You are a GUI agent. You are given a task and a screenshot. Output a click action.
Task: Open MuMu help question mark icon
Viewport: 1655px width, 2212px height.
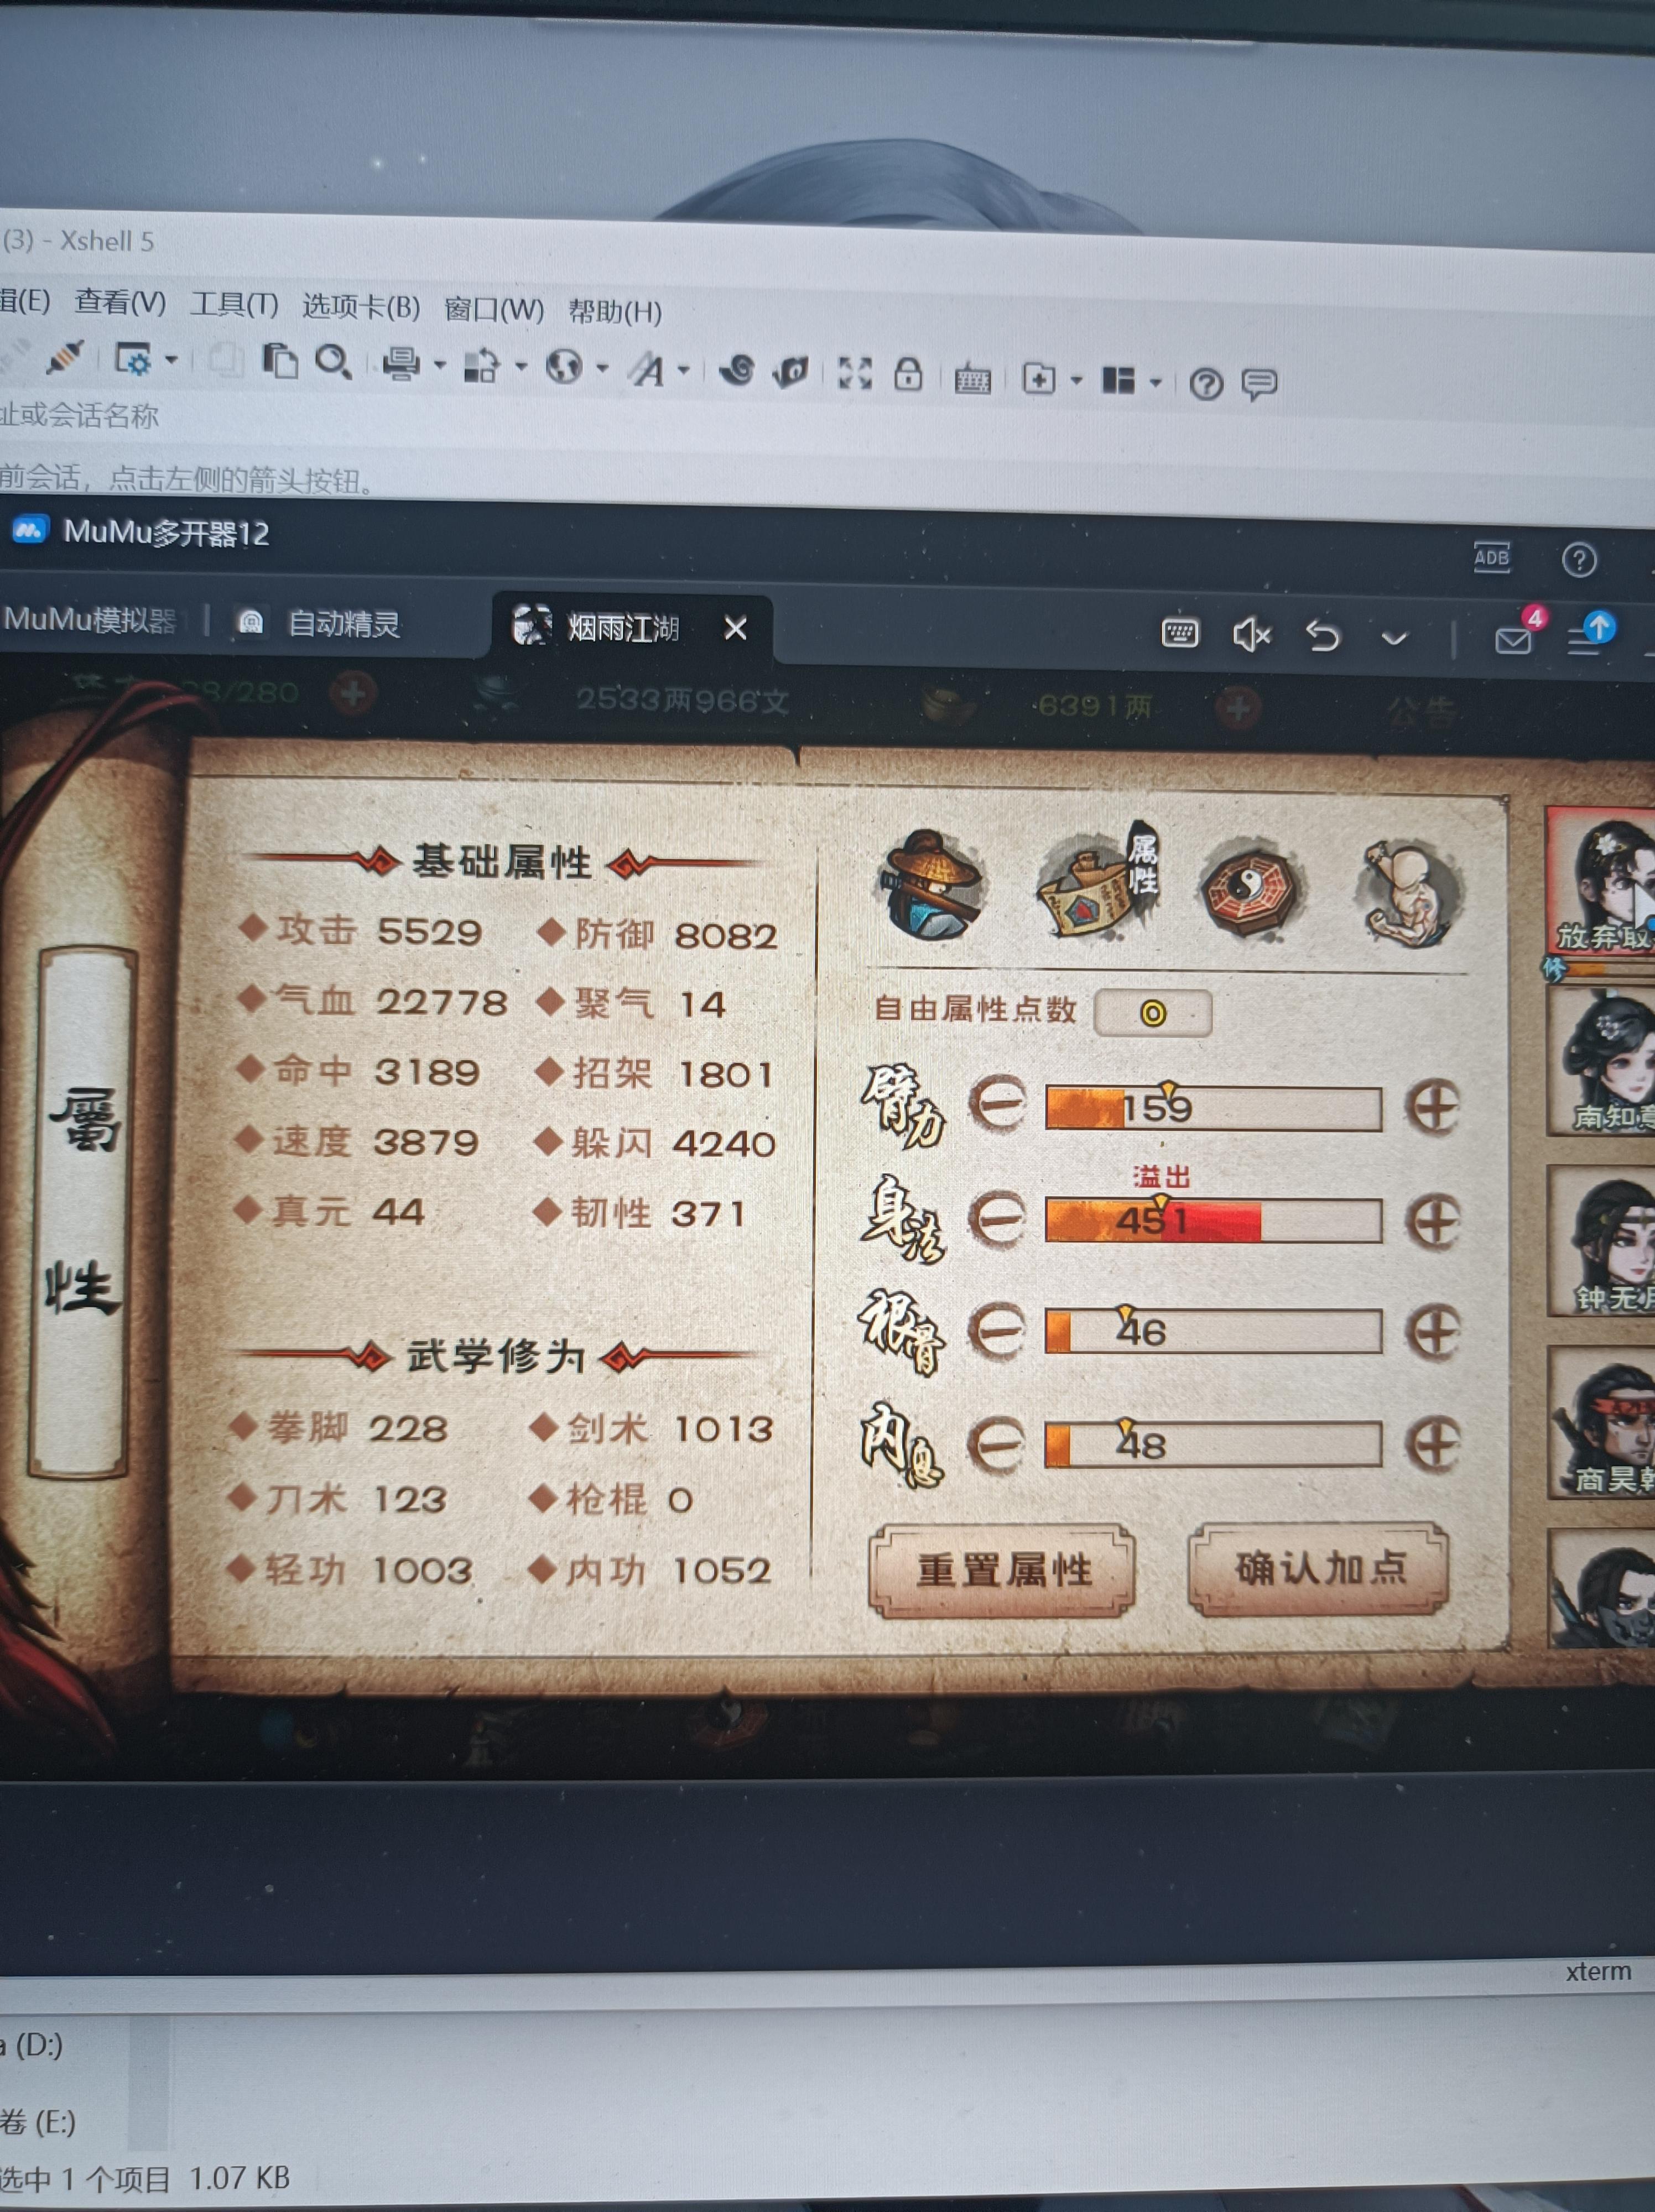tap(1579, 560)
